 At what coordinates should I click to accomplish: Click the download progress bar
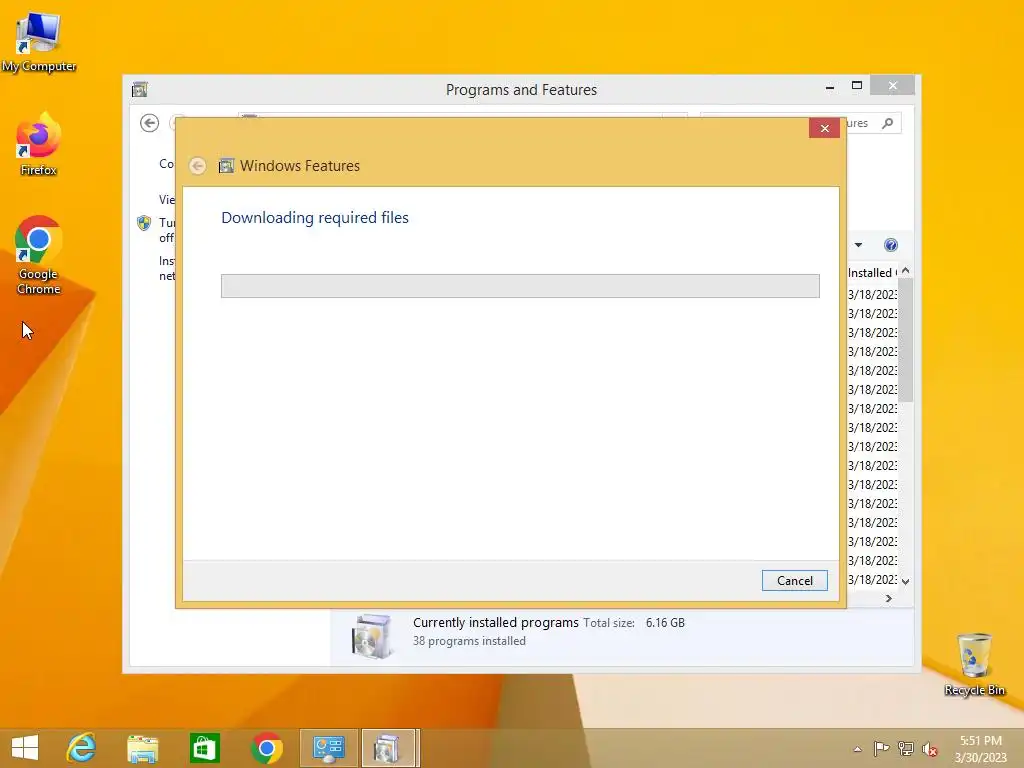pos(520,286)
